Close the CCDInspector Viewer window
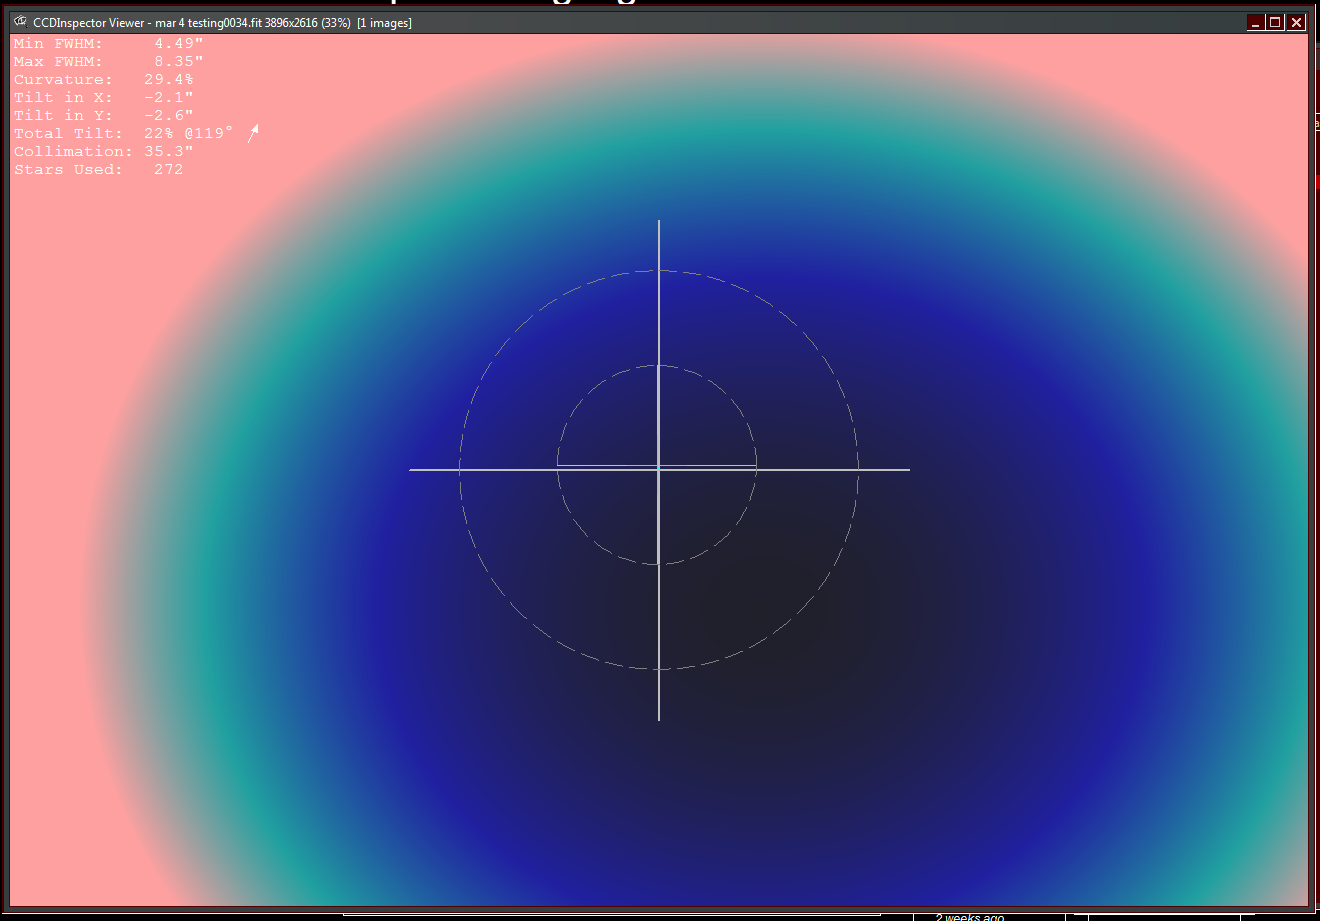Image resolution: width=1320 pixels, height=921 pixels. pyautogui.click(x=1297, y=22)
